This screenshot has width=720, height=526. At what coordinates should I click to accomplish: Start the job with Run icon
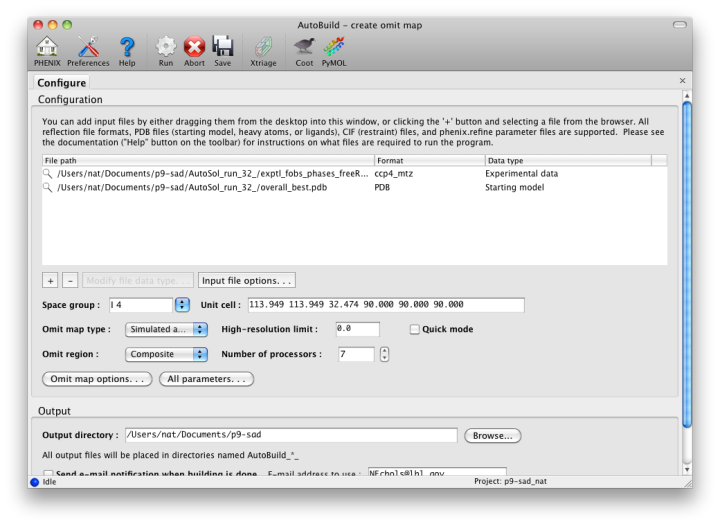(166, 46)
